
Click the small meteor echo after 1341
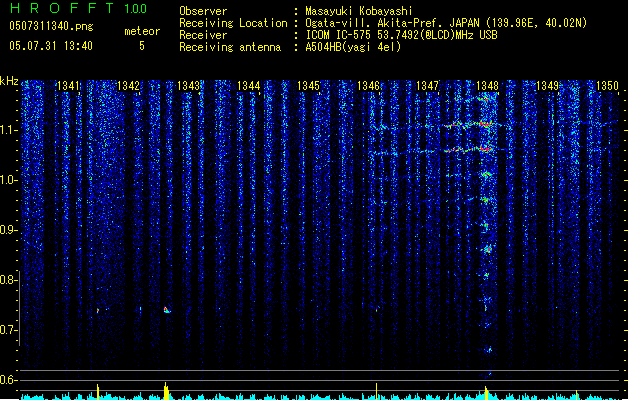coord(98,311)
